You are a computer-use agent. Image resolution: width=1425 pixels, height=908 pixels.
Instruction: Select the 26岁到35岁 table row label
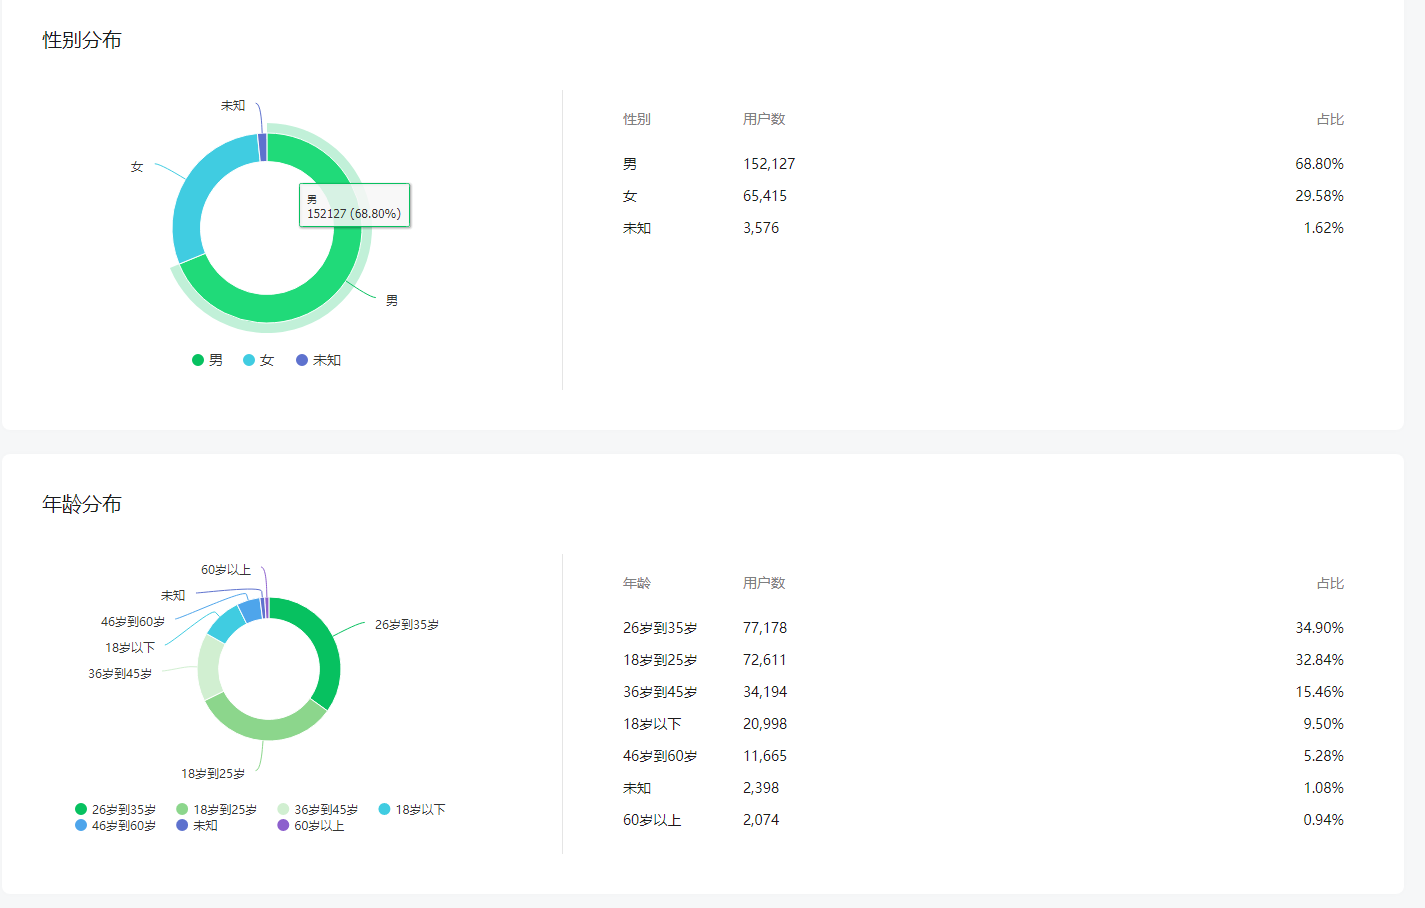click(660, 628)
